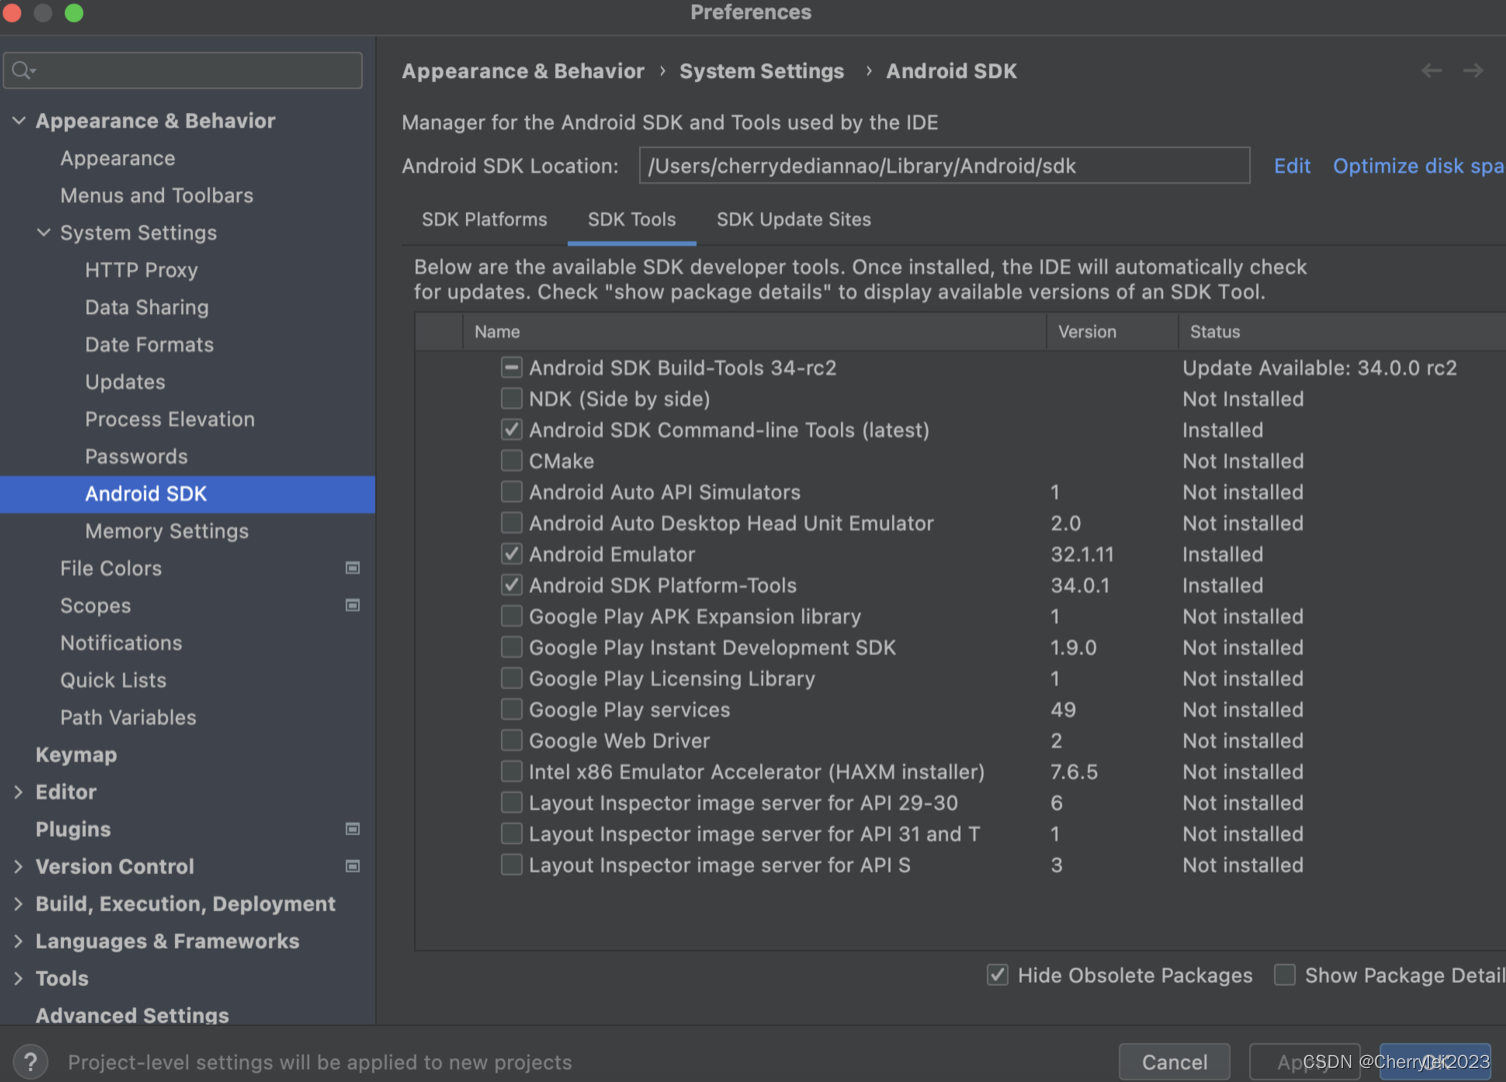Click the forward navigation arrow
The image size is (1506, 1082).
[x=1472, y=70]
